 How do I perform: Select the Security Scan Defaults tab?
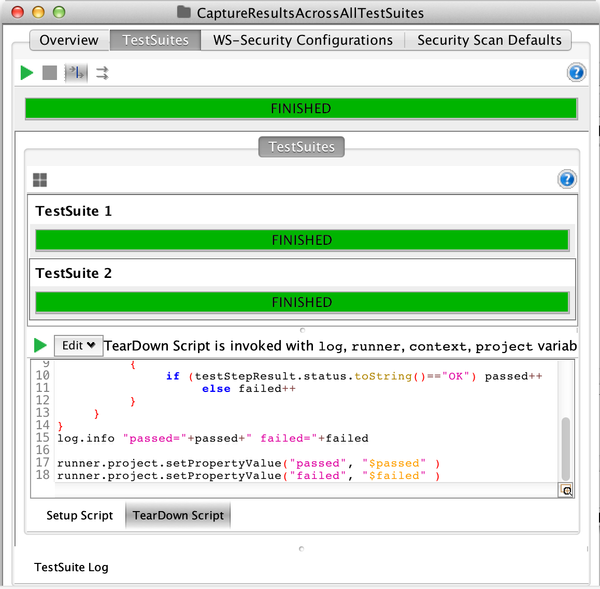coord(489,40)
